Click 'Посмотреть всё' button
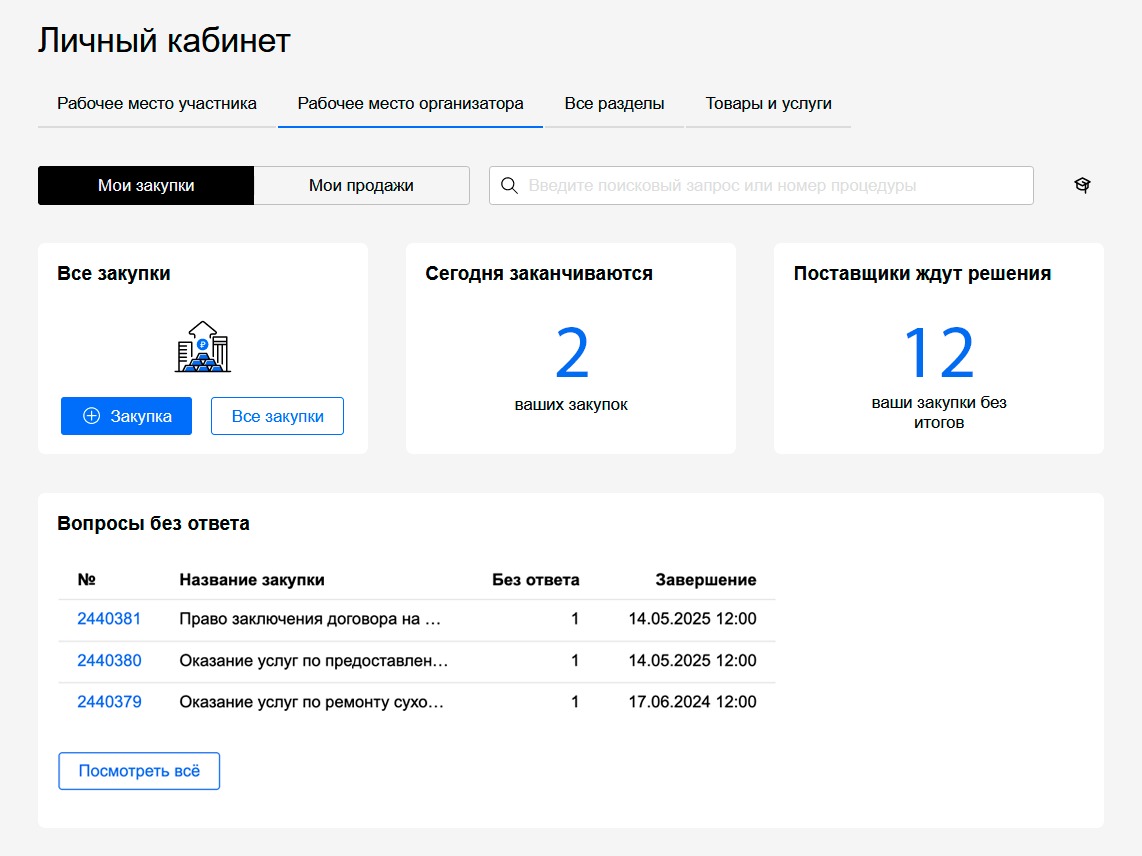 tap(139, 771)
